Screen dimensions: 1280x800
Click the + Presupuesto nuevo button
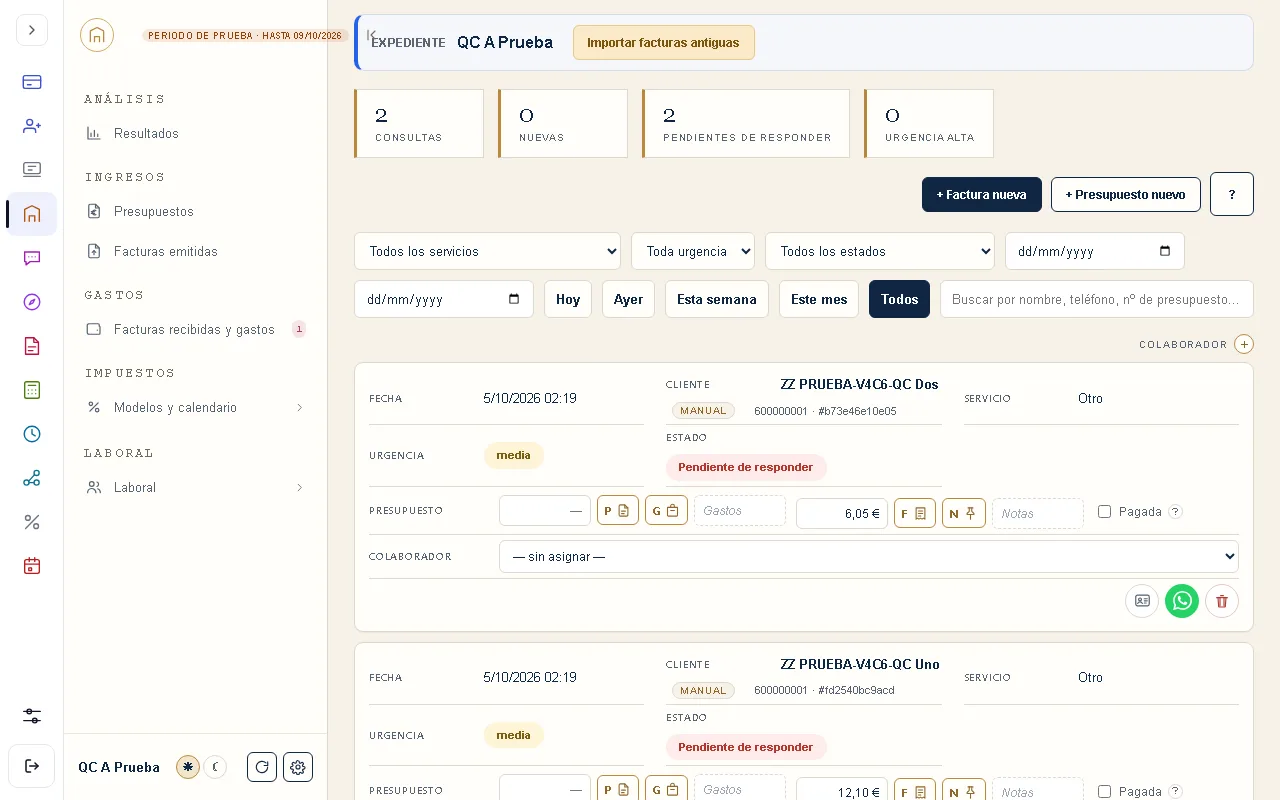(x=1125, y=194)
